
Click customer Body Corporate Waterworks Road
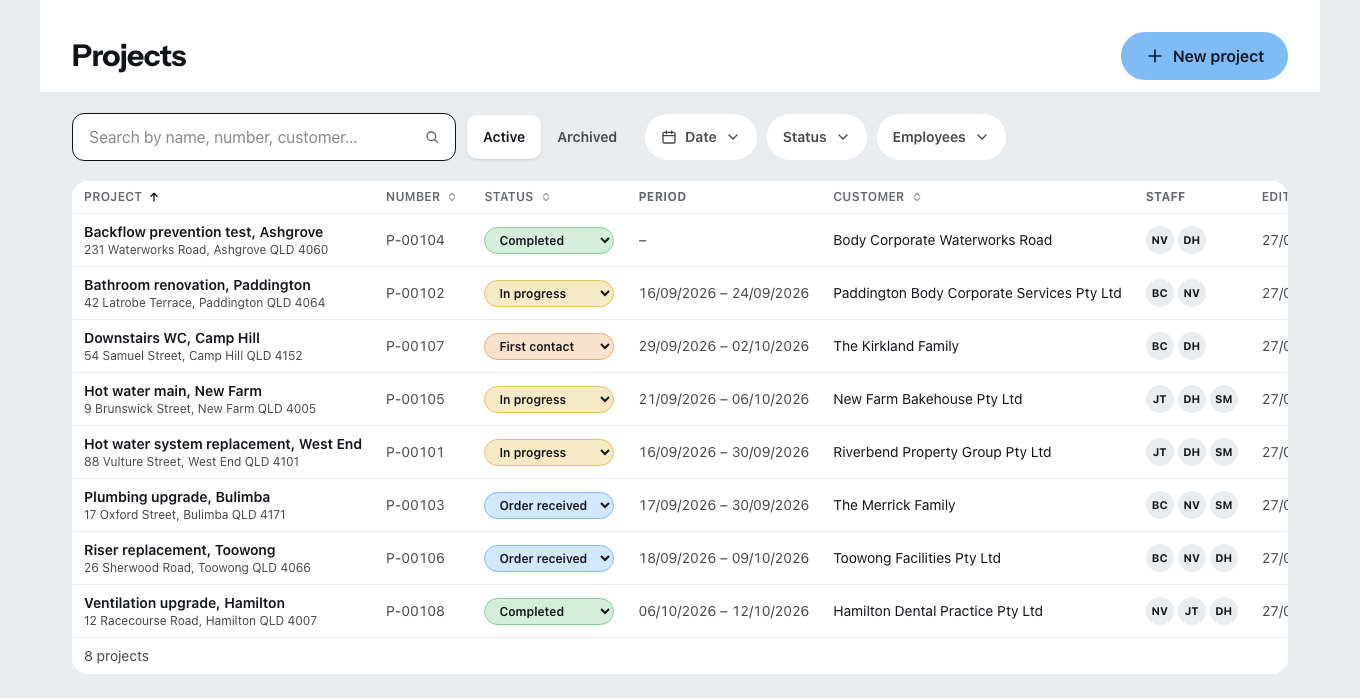(942, 240)
